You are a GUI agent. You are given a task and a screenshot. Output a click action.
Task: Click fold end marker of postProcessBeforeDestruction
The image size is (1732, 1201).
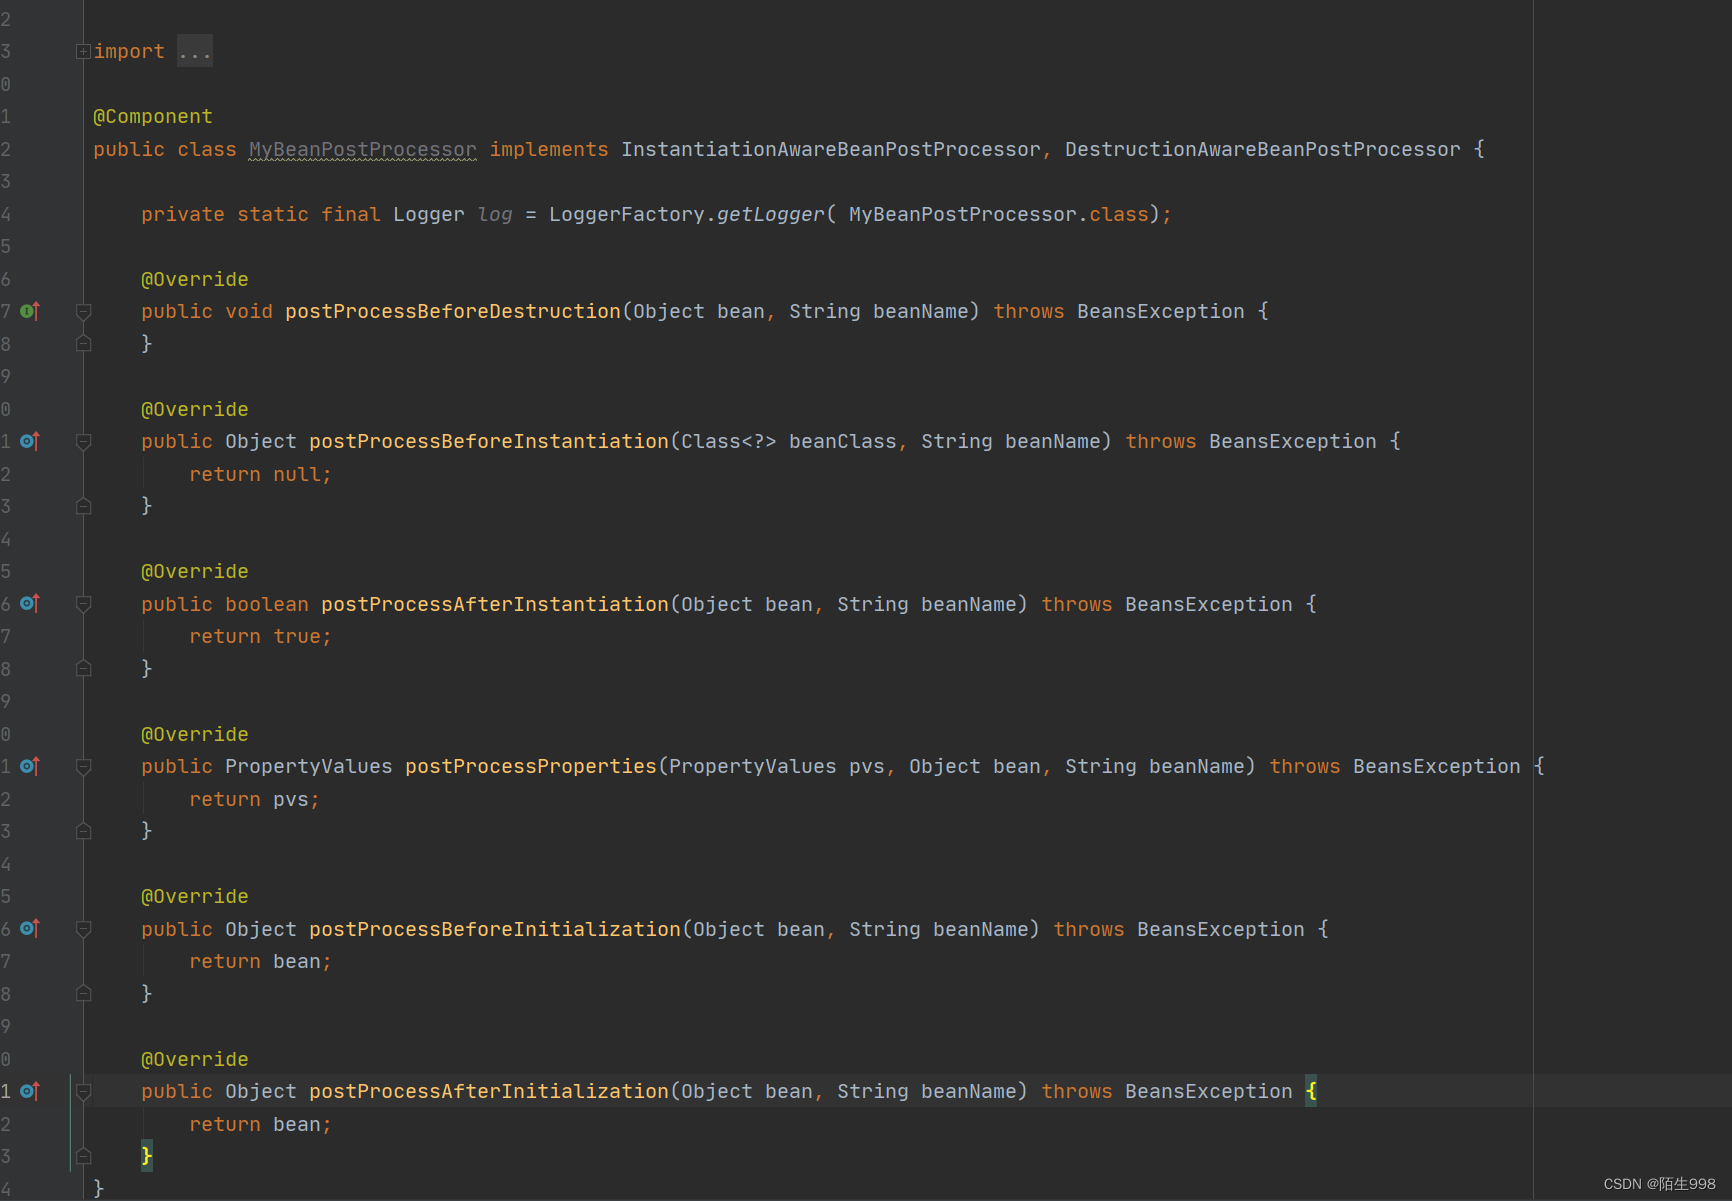point(84,343)
